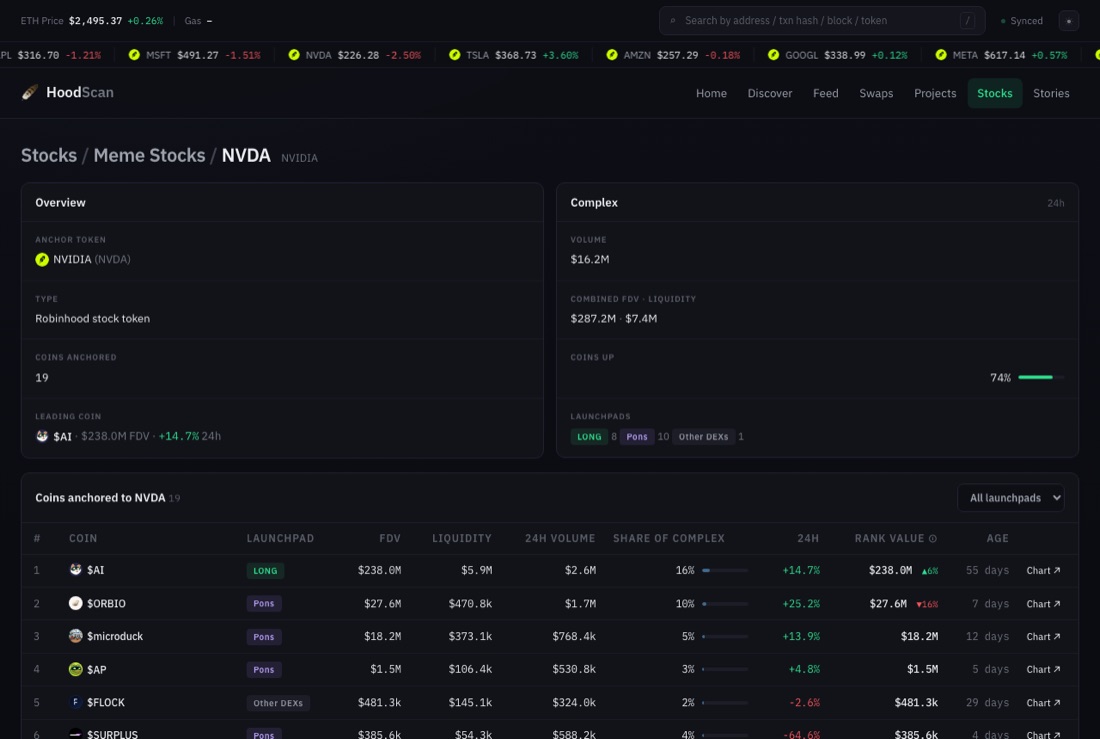
Task: Open the Swaps tab
Action: [x=876, y=93]
